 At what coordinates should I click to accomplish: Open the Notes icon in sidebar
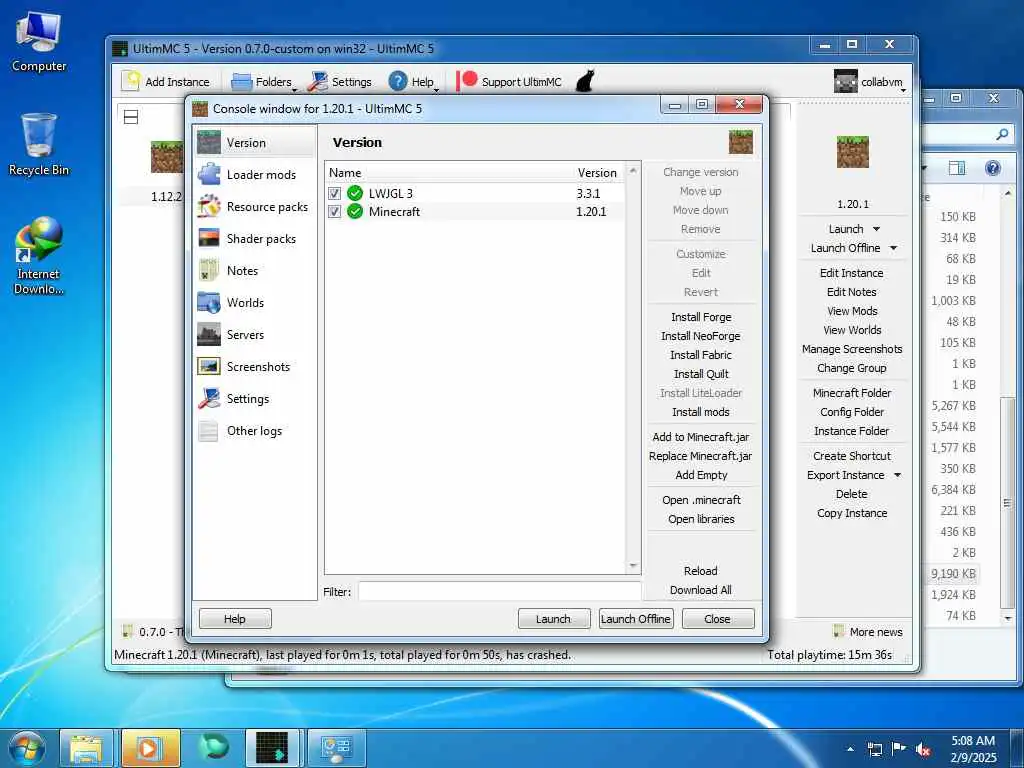pos(209,270)
